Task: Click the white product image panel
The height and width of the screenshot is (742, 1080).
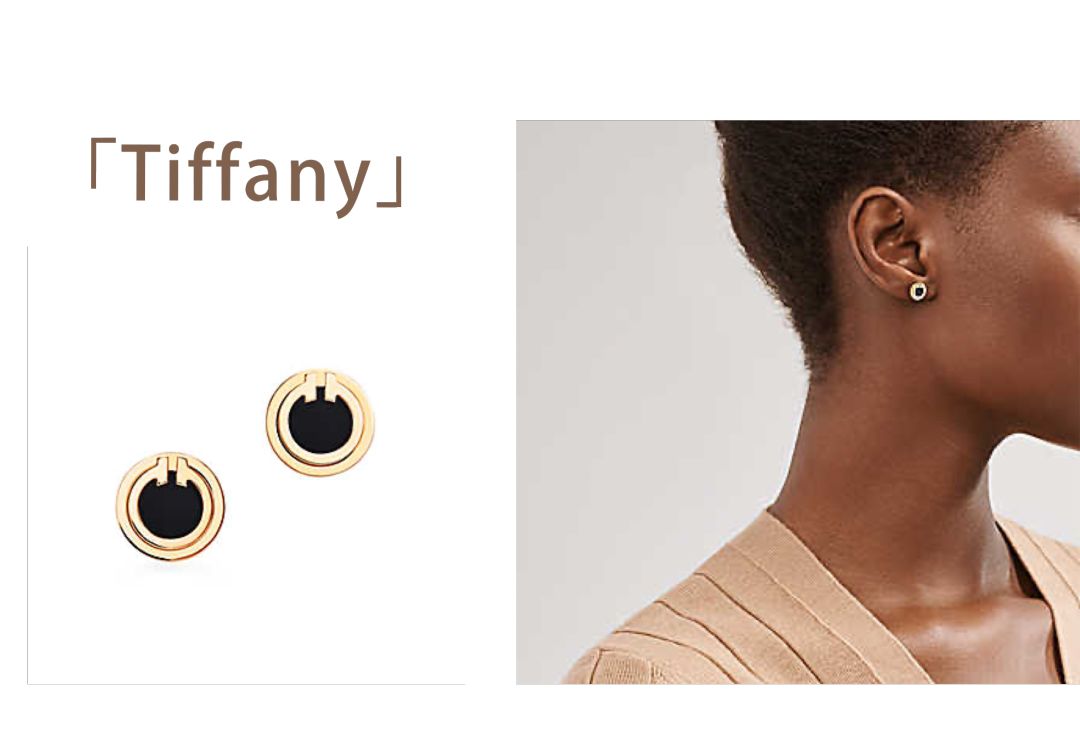Action: point(247,465)
